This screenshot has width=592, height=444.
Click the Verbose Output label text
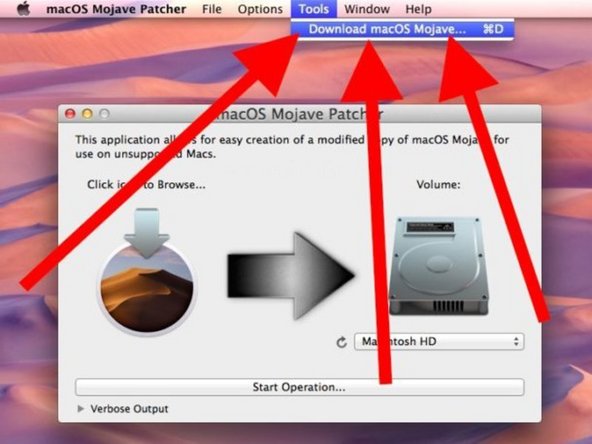tap(130, 409)
